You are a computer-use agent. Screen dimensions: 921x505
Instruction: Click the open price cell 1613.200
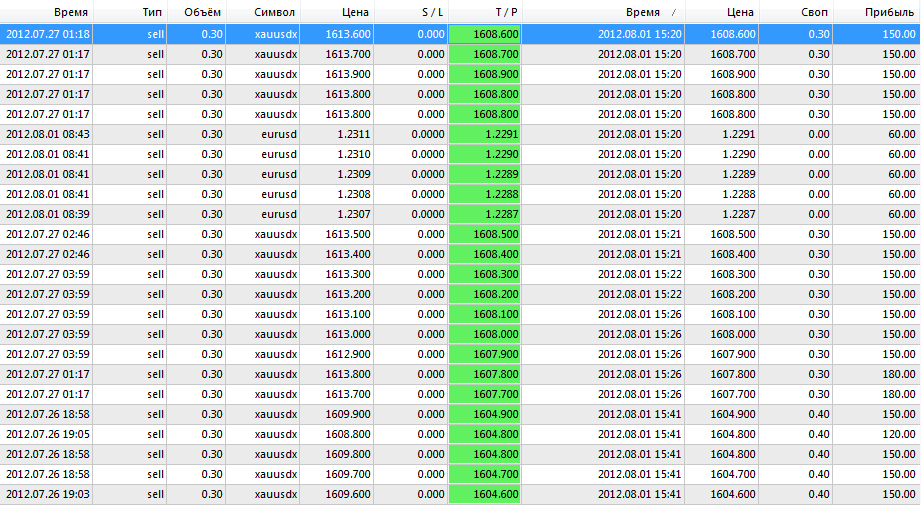coord(337,294)
